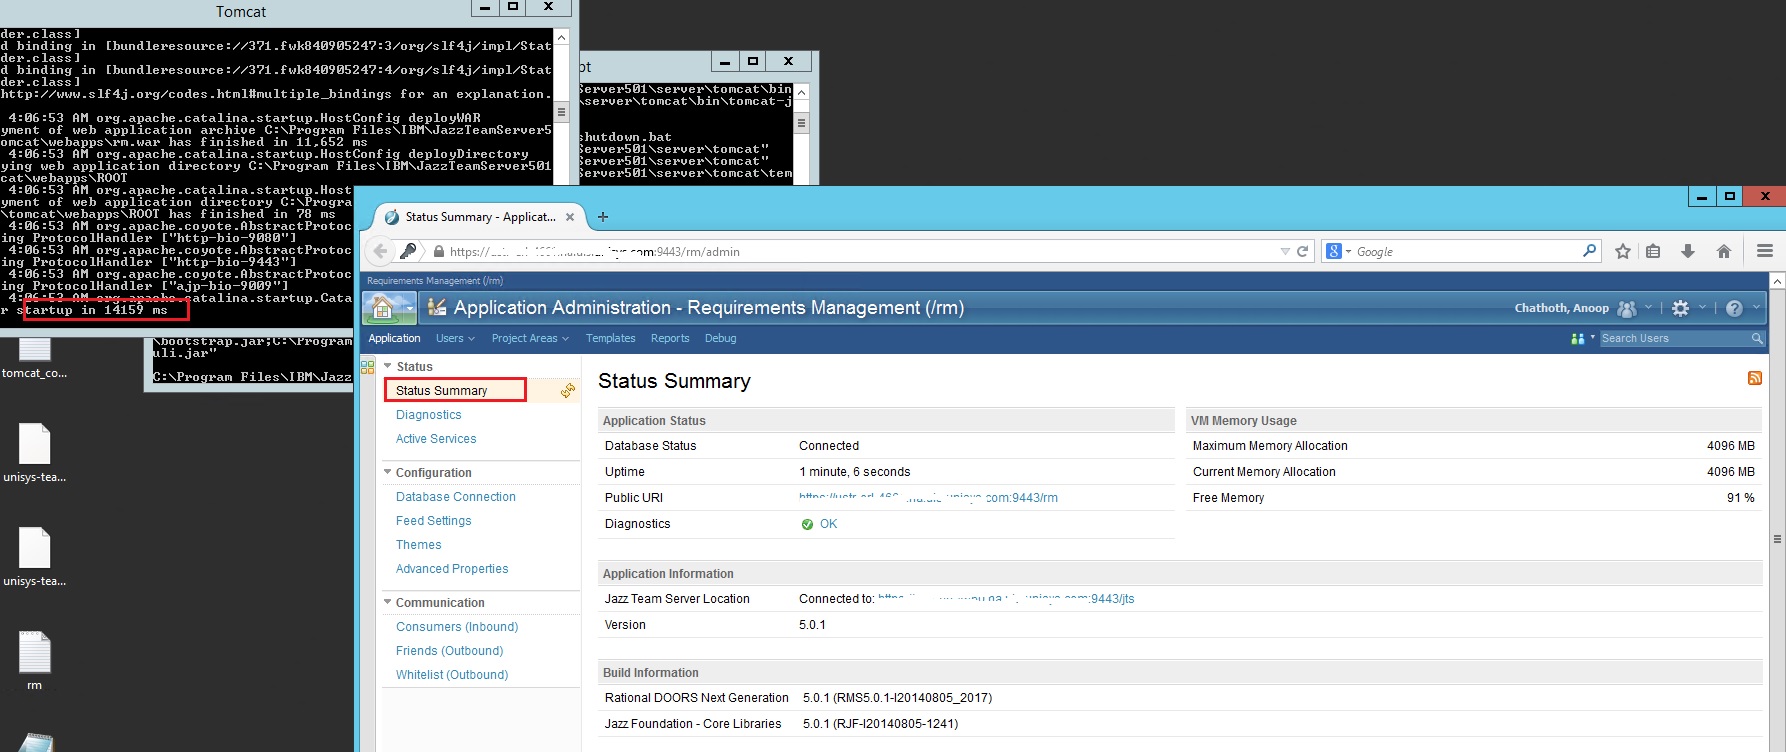Open the user profile icon next to Chathoth, Anoop
Image resolution: width=1786 pixels, height=752 pixels.
pos(1627,309)
